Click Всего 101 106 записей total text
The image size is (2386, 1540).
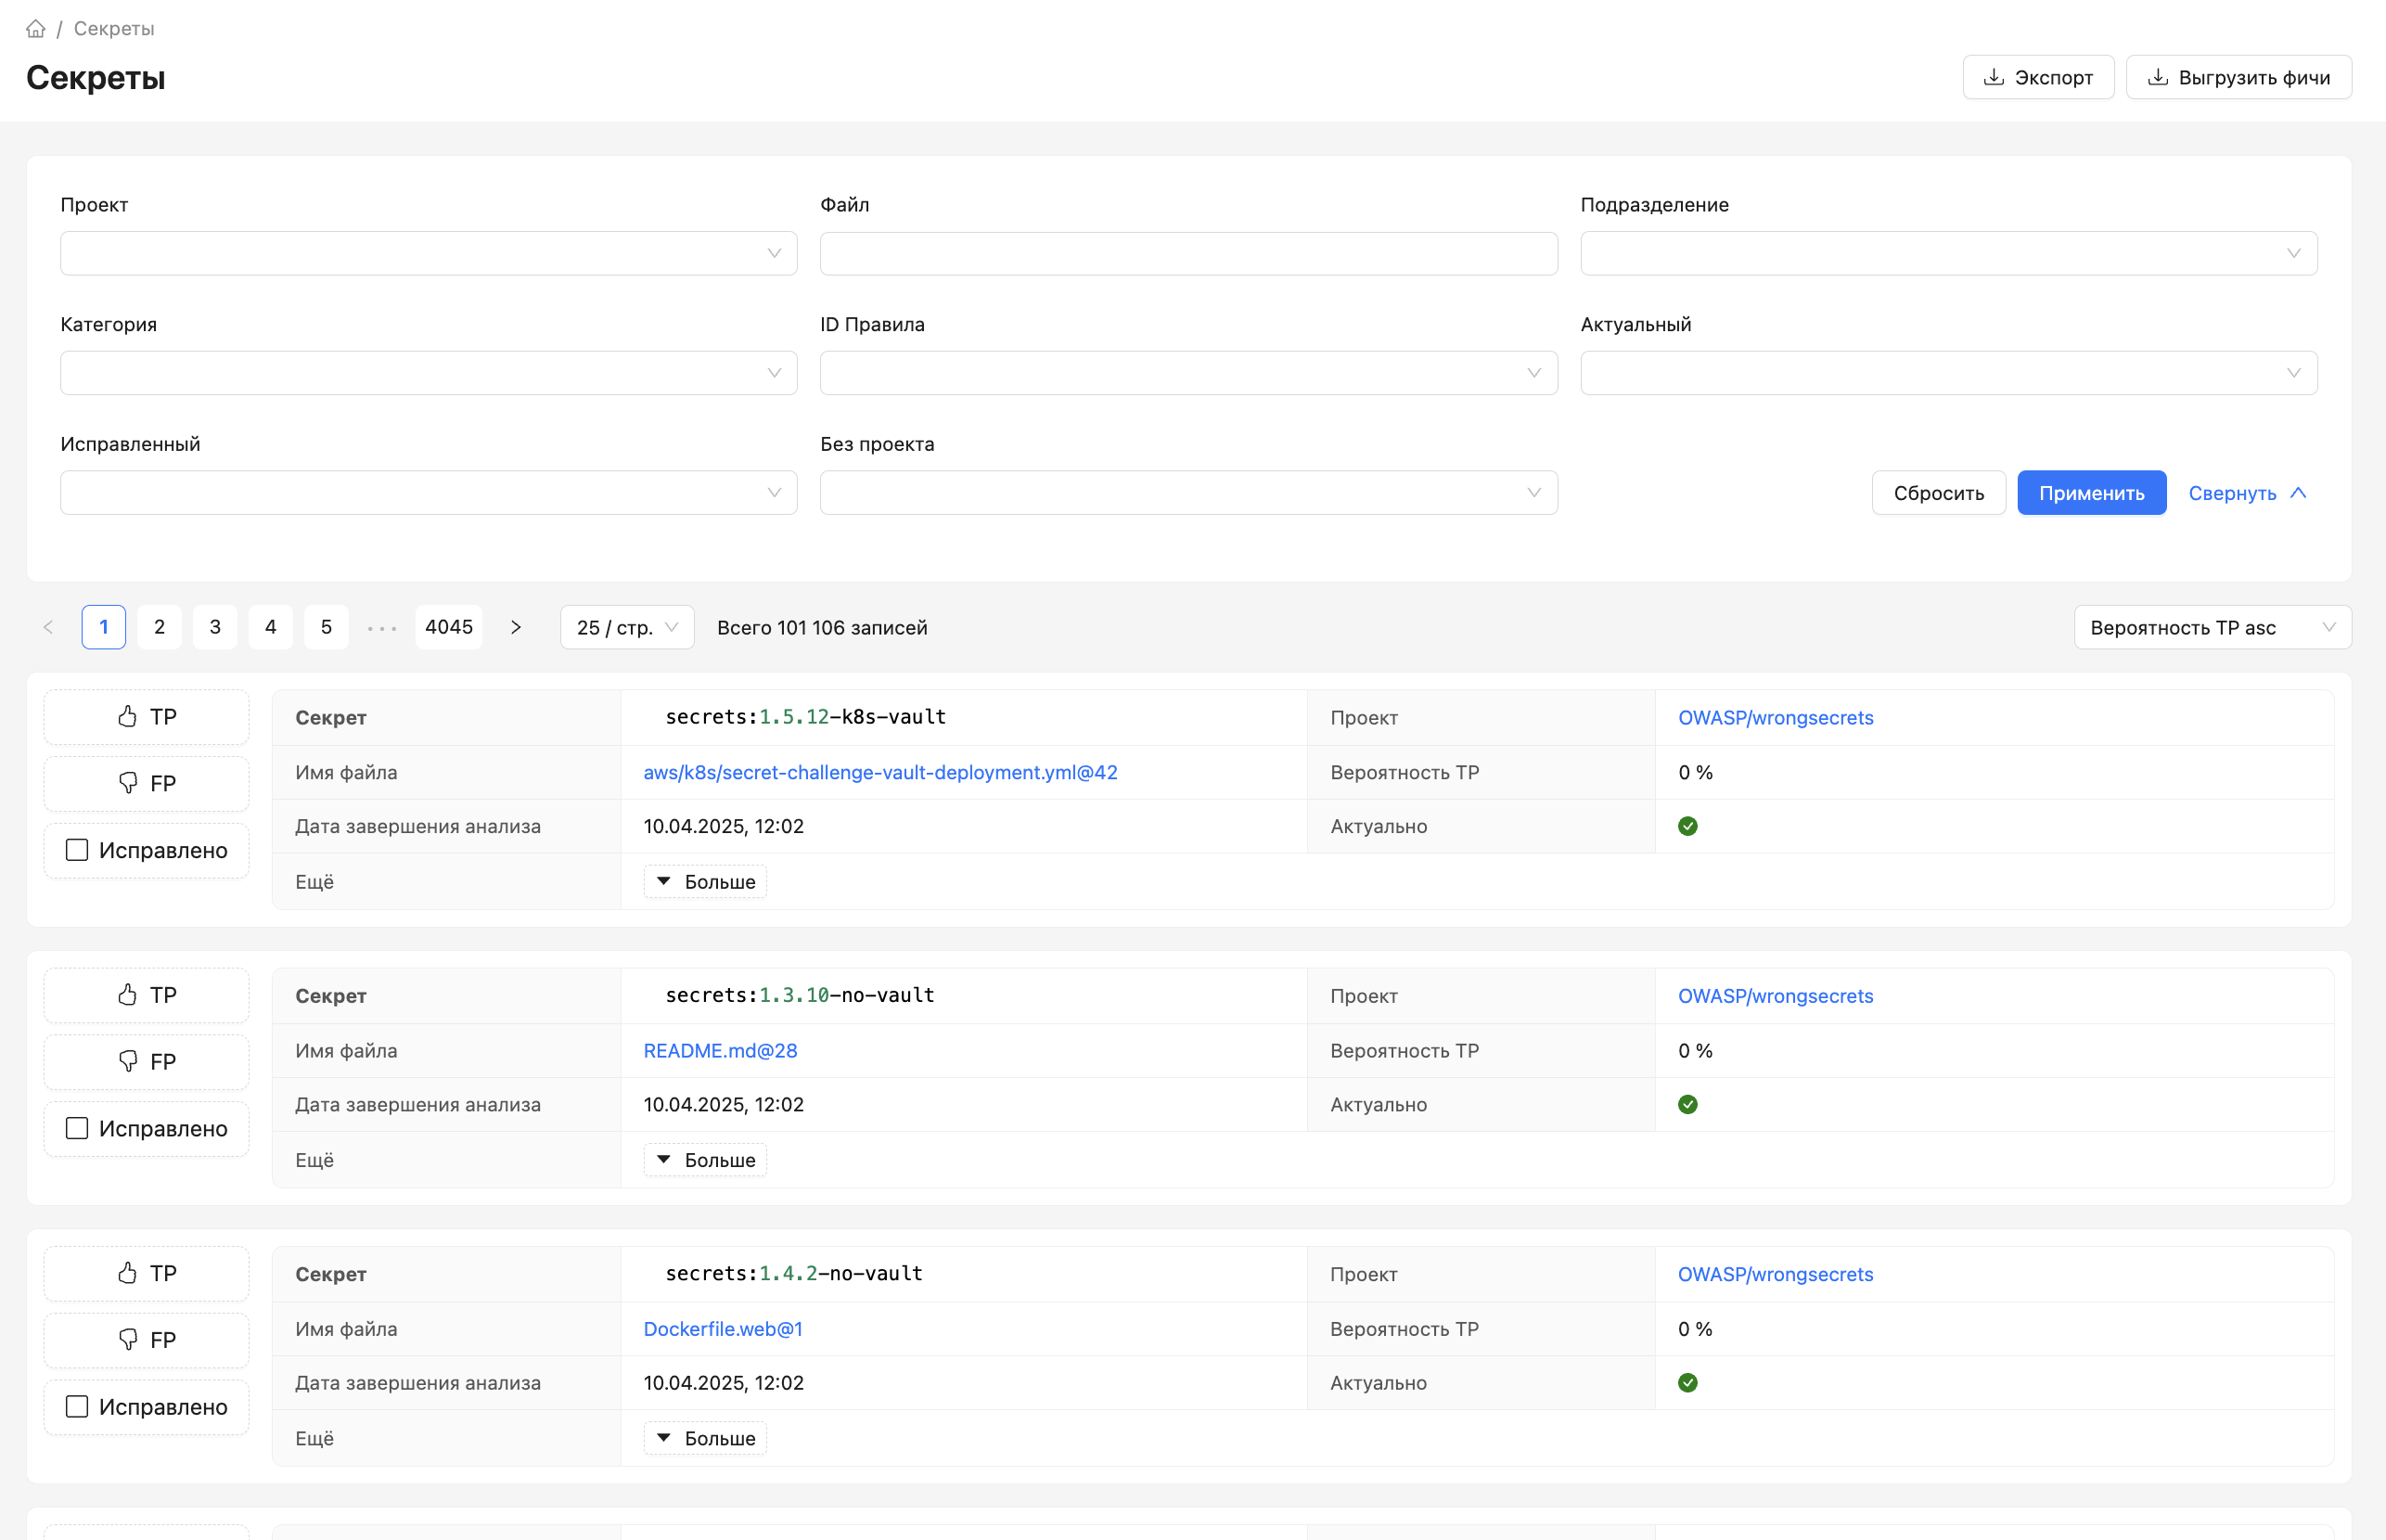coord(822,627)
